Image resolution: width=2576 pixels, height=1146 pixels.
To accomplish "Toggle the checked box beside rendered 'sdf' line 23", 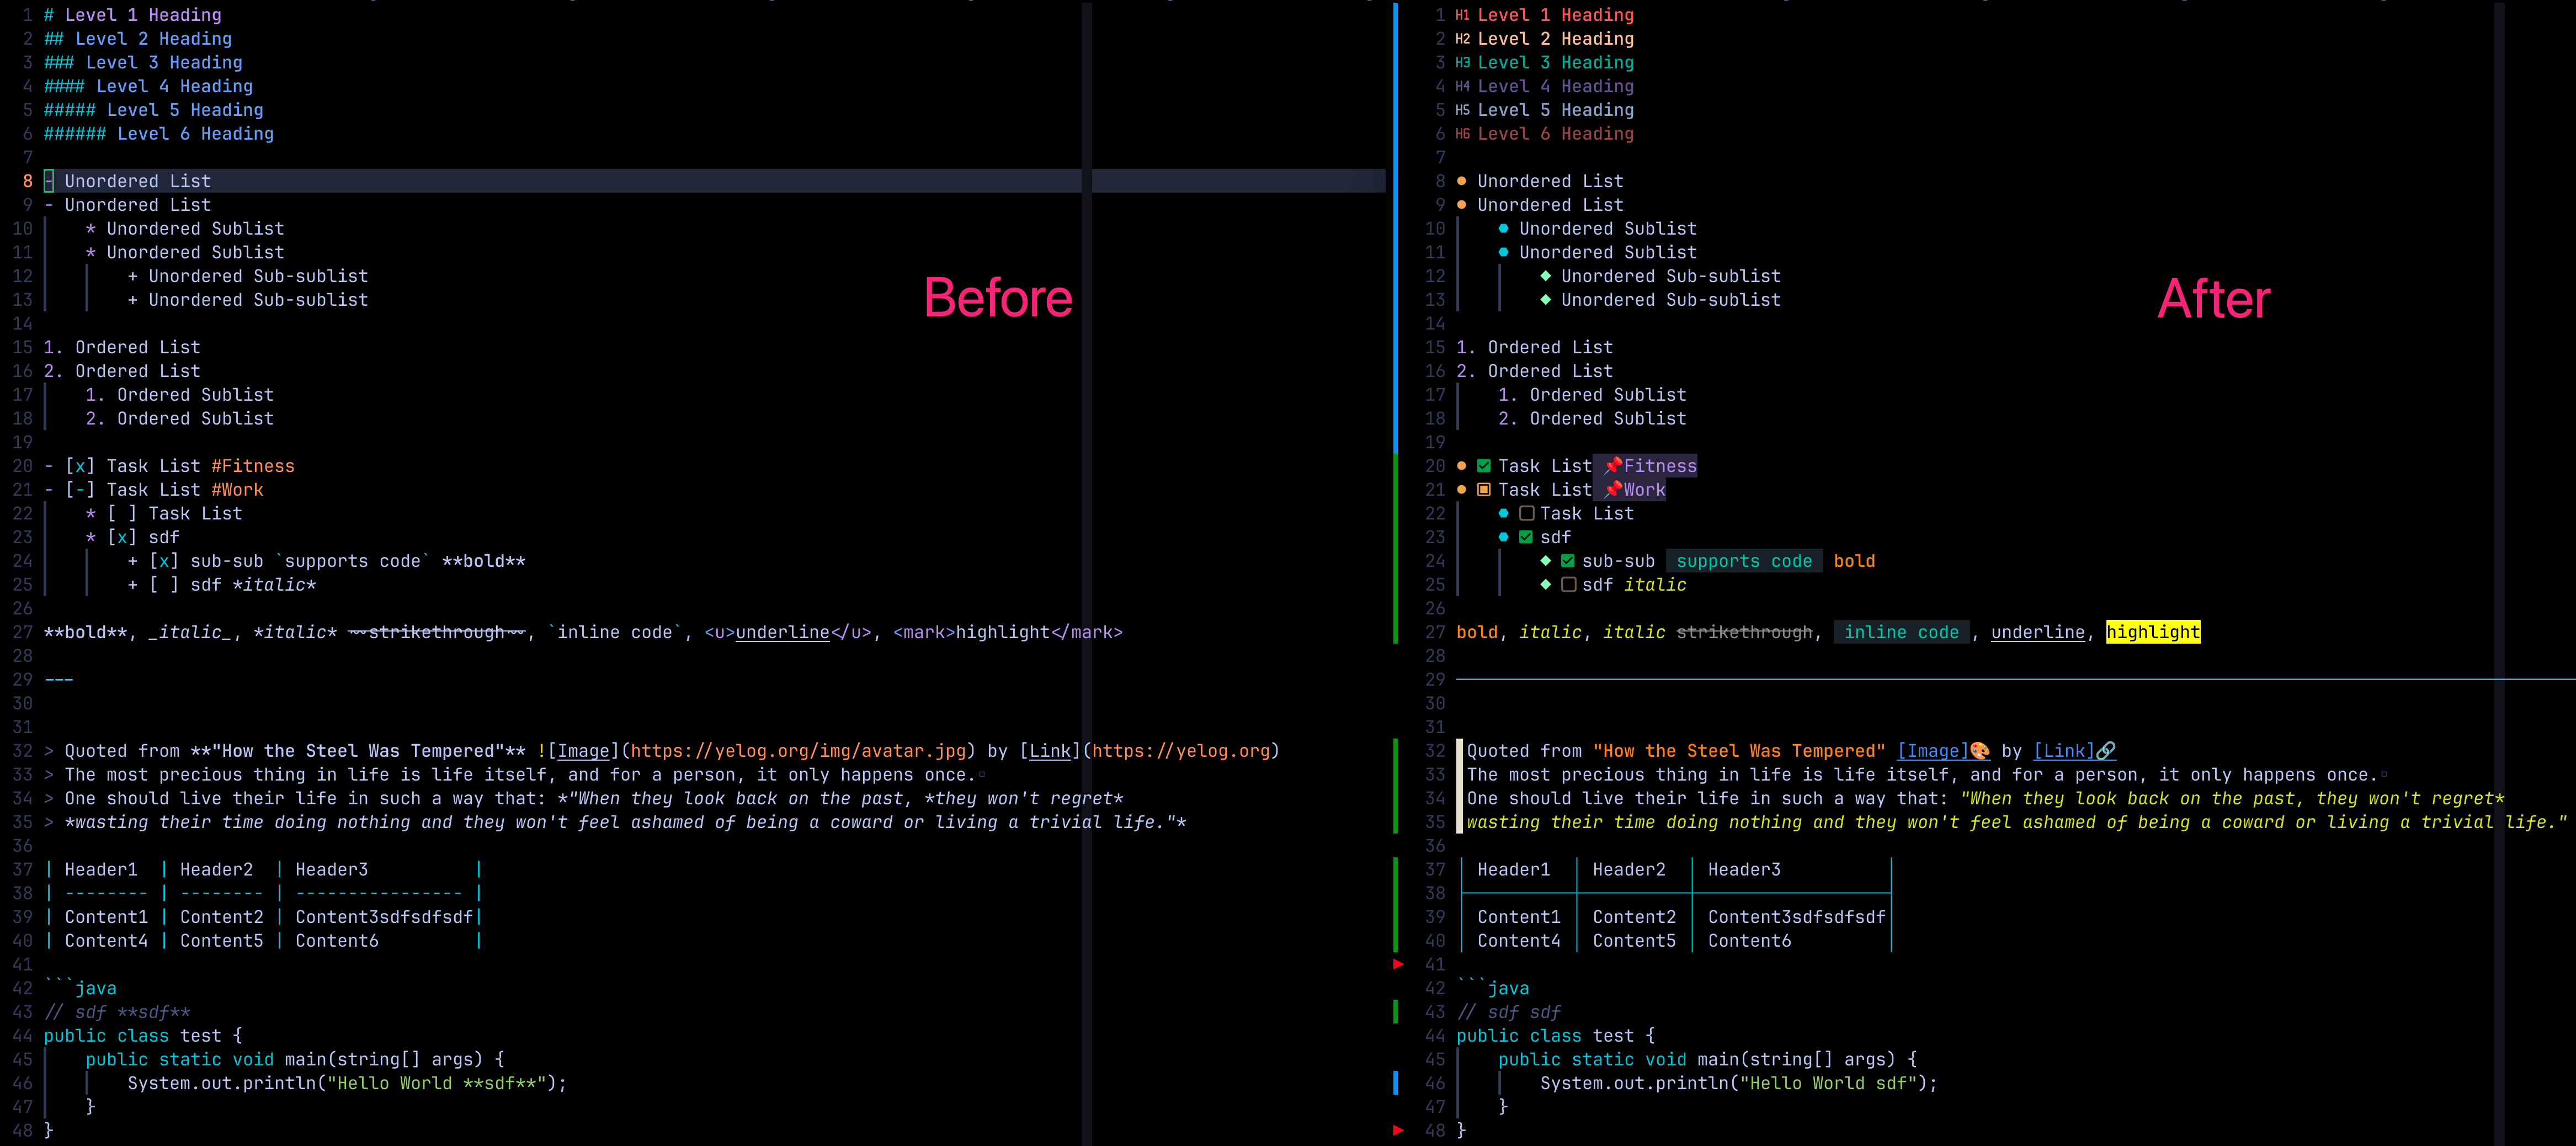I will pos(1526,537).
